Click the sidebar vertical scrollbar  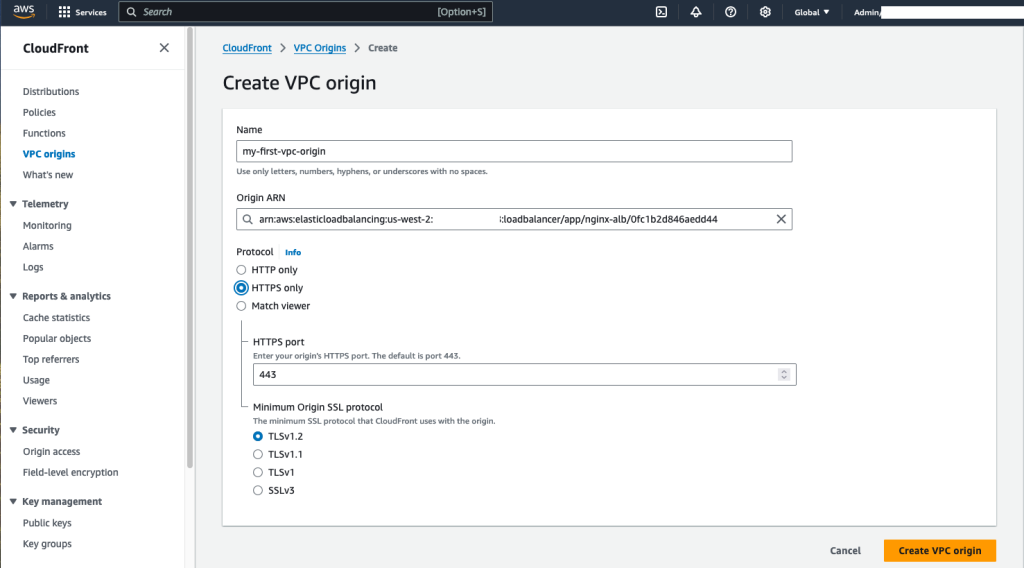[190, 248]
